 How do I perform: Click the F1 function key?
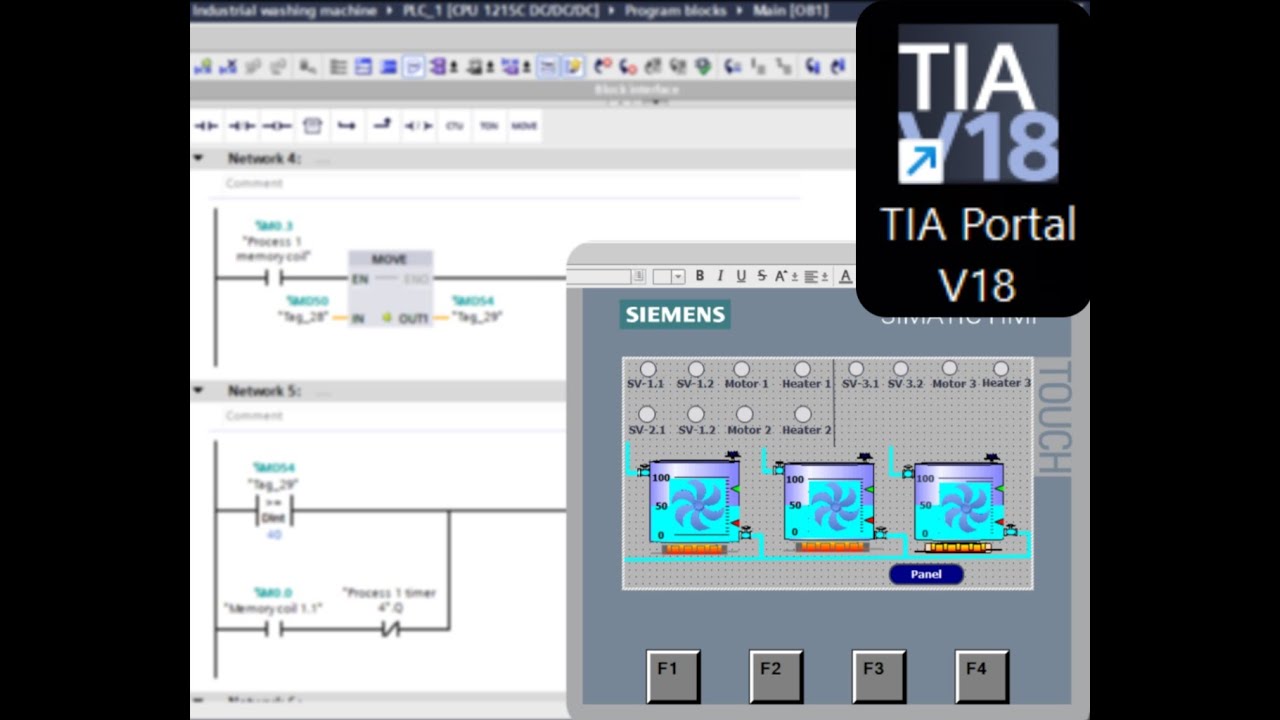(673, 676)
